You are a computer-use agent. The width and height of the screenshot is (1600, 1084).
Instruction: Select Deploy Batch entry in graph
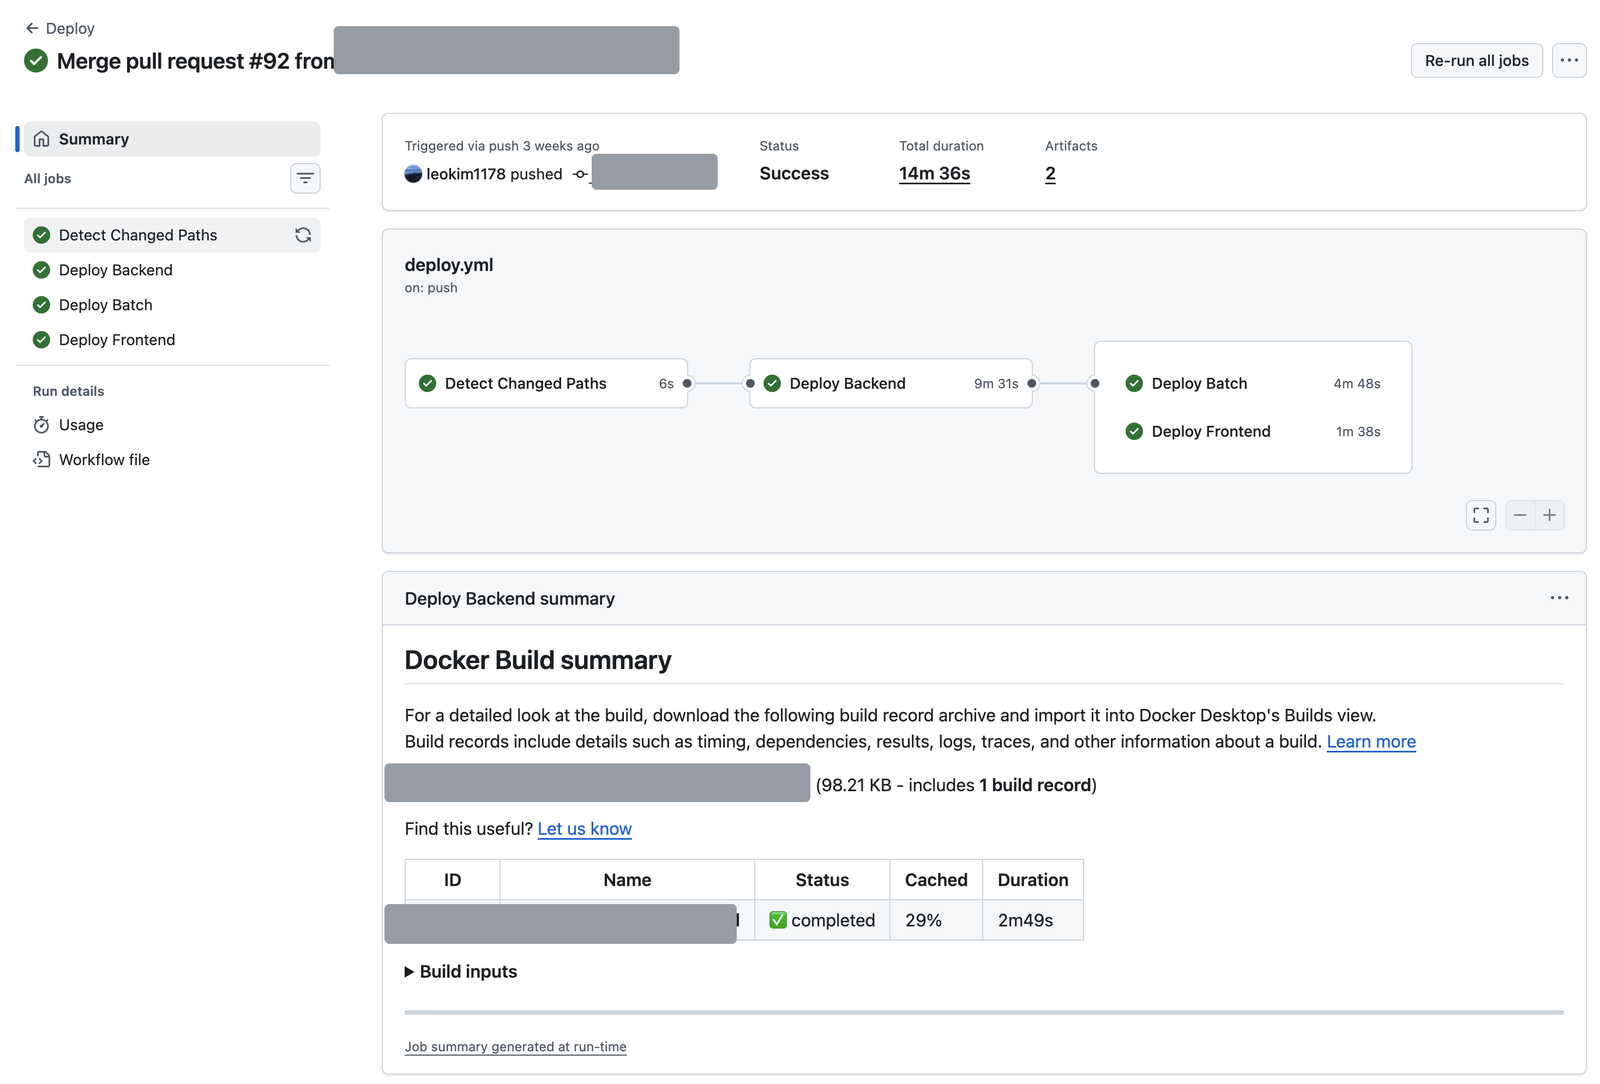coord(1253,383)
